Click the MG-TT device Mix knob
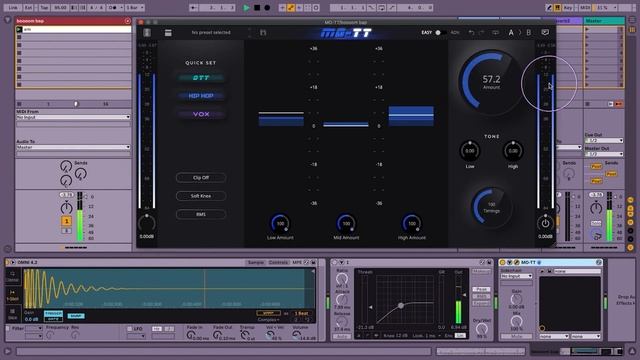 point(516,321)
